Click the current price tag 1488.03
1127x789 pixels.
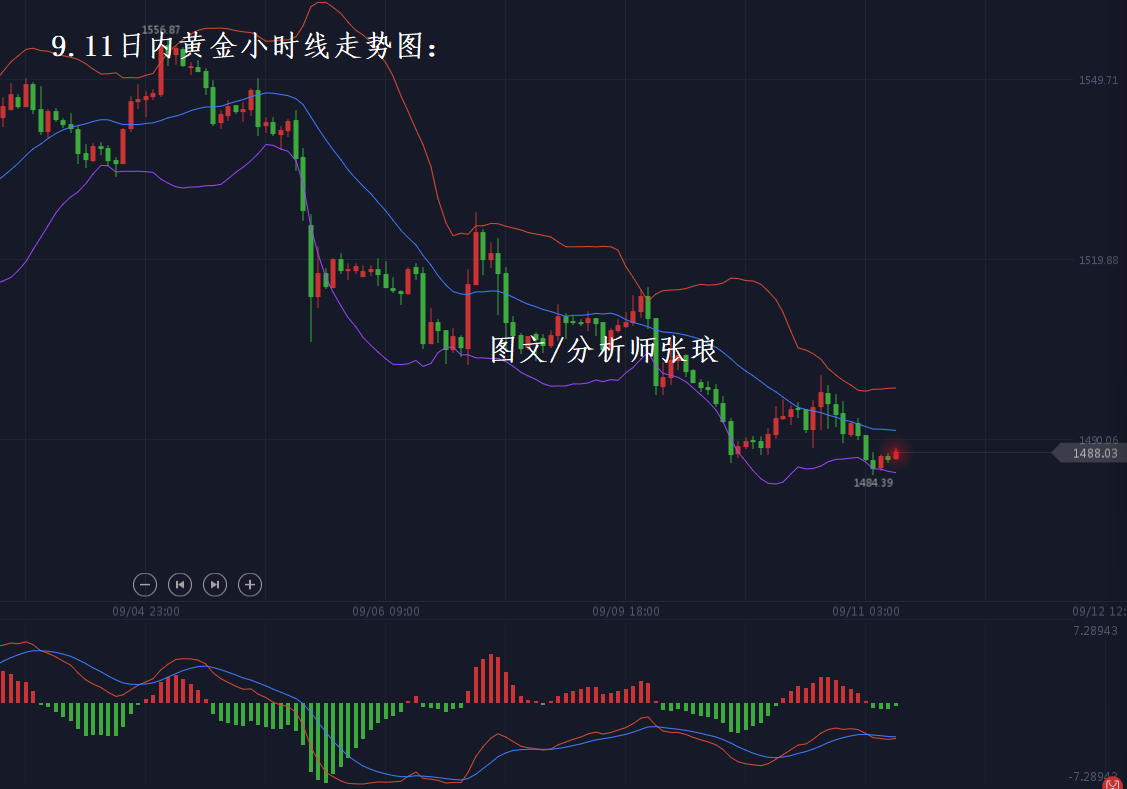1093,453
